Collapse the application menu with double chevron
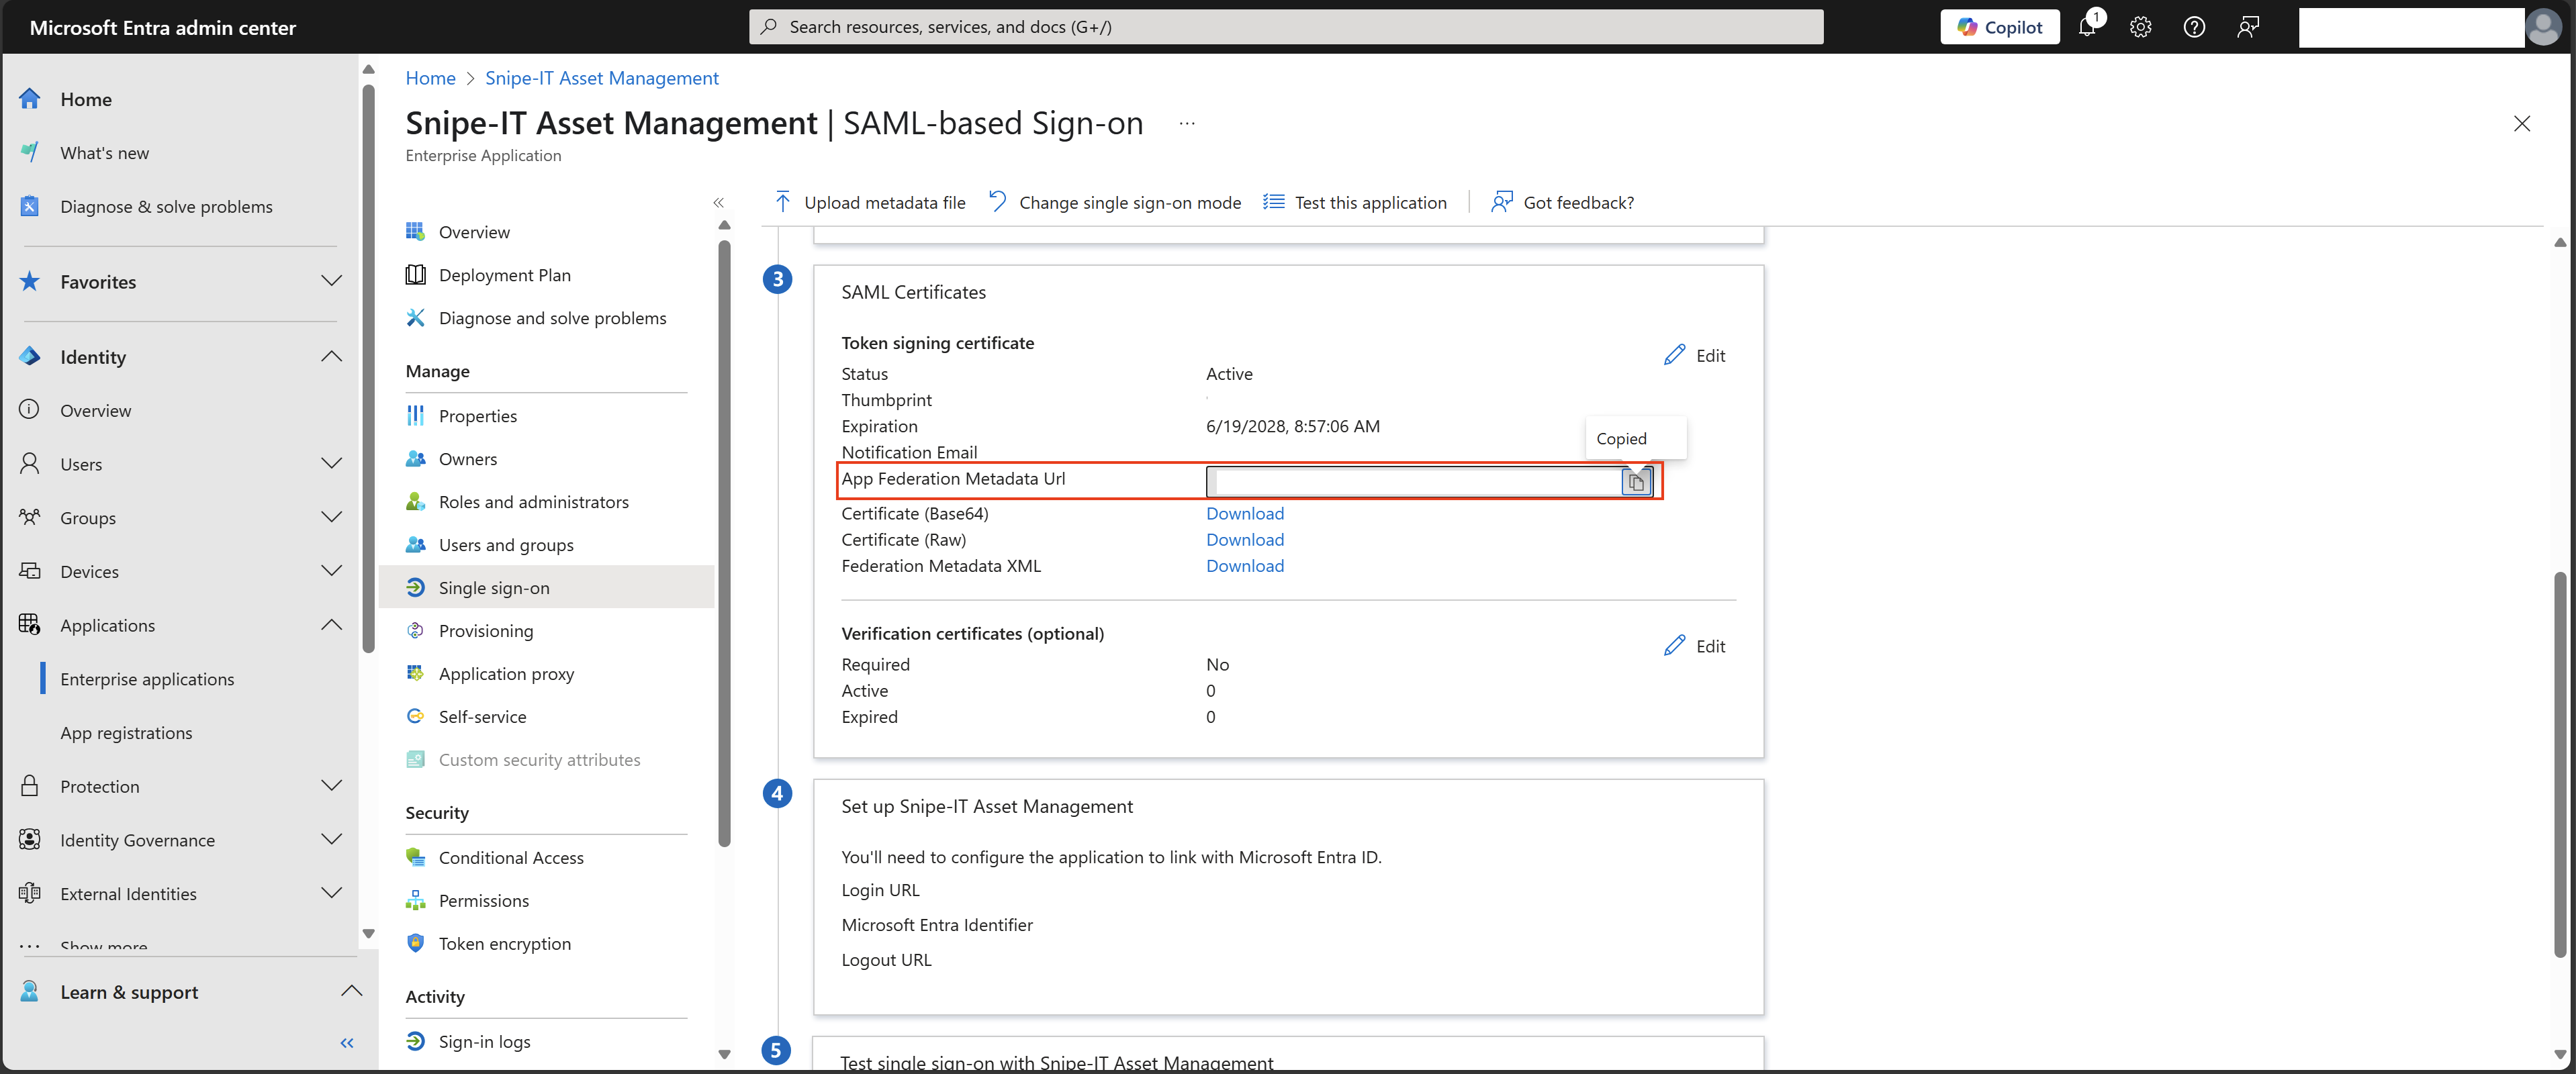 click(x=718, y=202)
